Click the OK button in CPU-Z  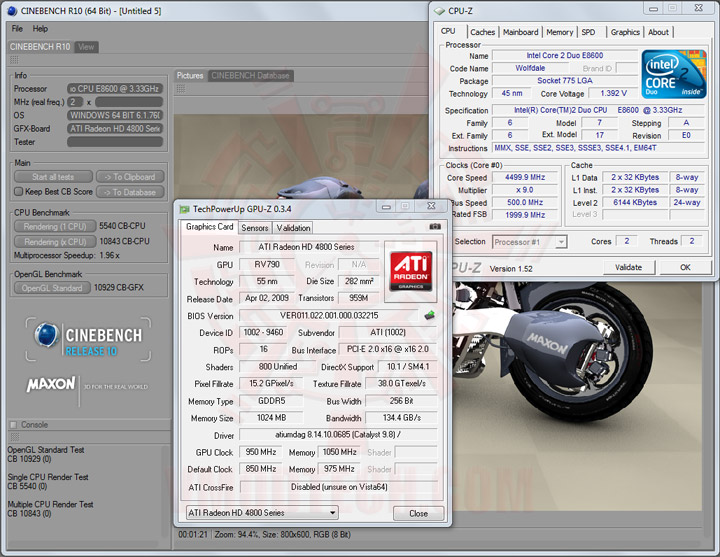click(x=685, y=267)
